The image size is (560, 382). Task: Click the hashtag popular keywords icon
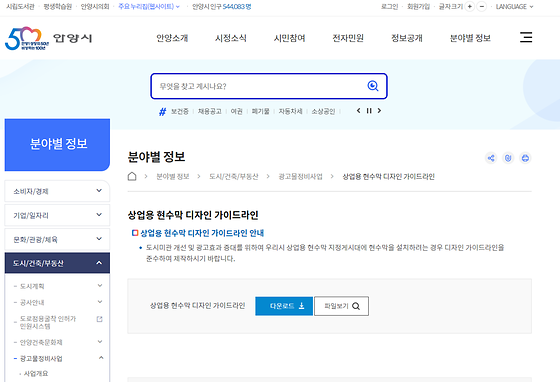pos(162,112)
